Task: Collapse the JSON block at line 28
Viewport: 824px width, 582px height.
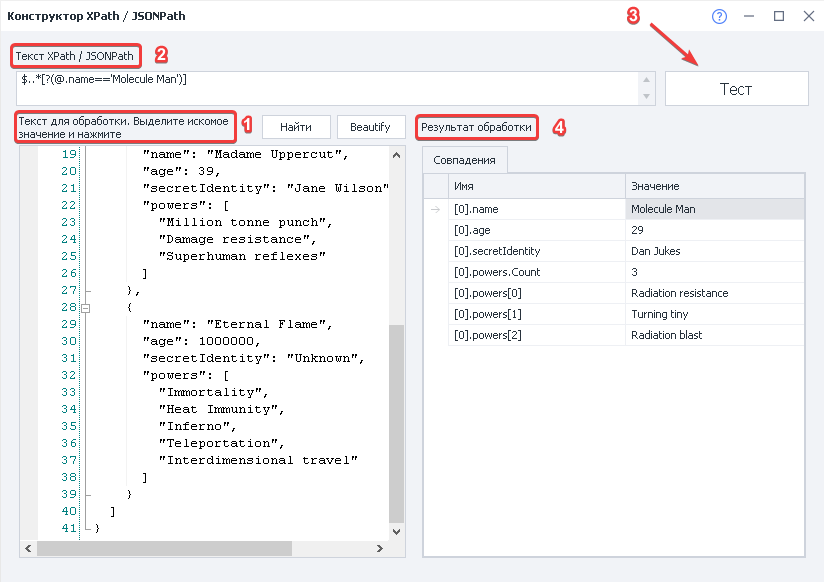Action: coord(85,308)
